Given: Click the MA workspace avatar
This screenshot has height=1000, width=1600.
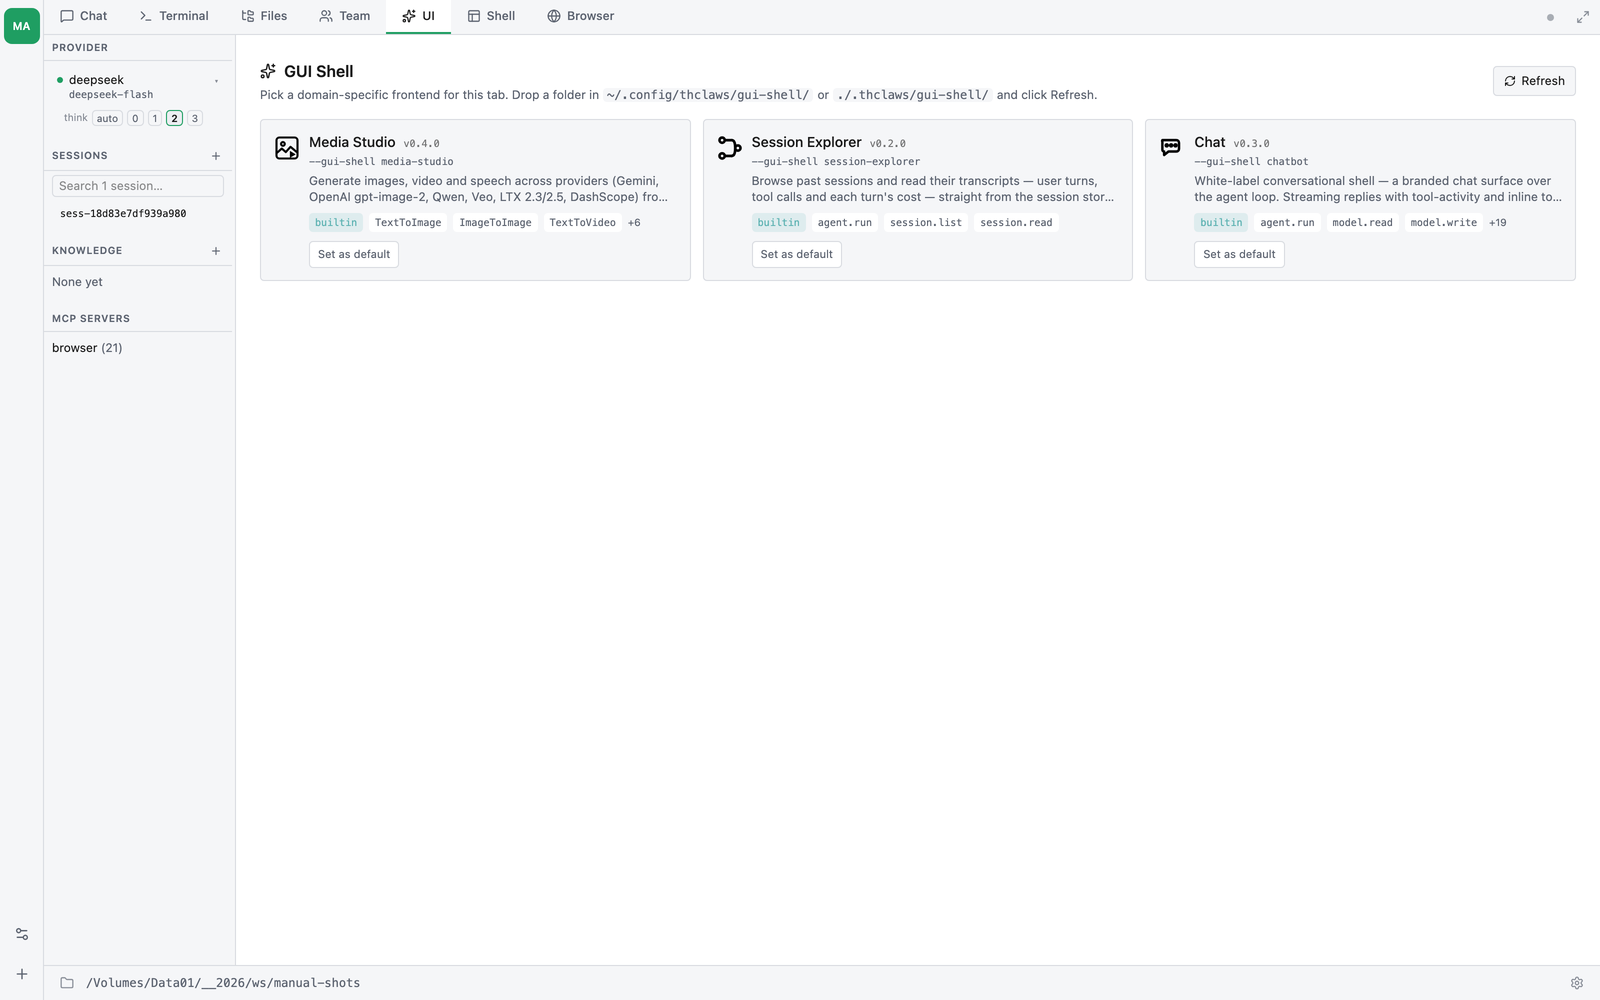Looking at the screenshot, I should (21, 26).
